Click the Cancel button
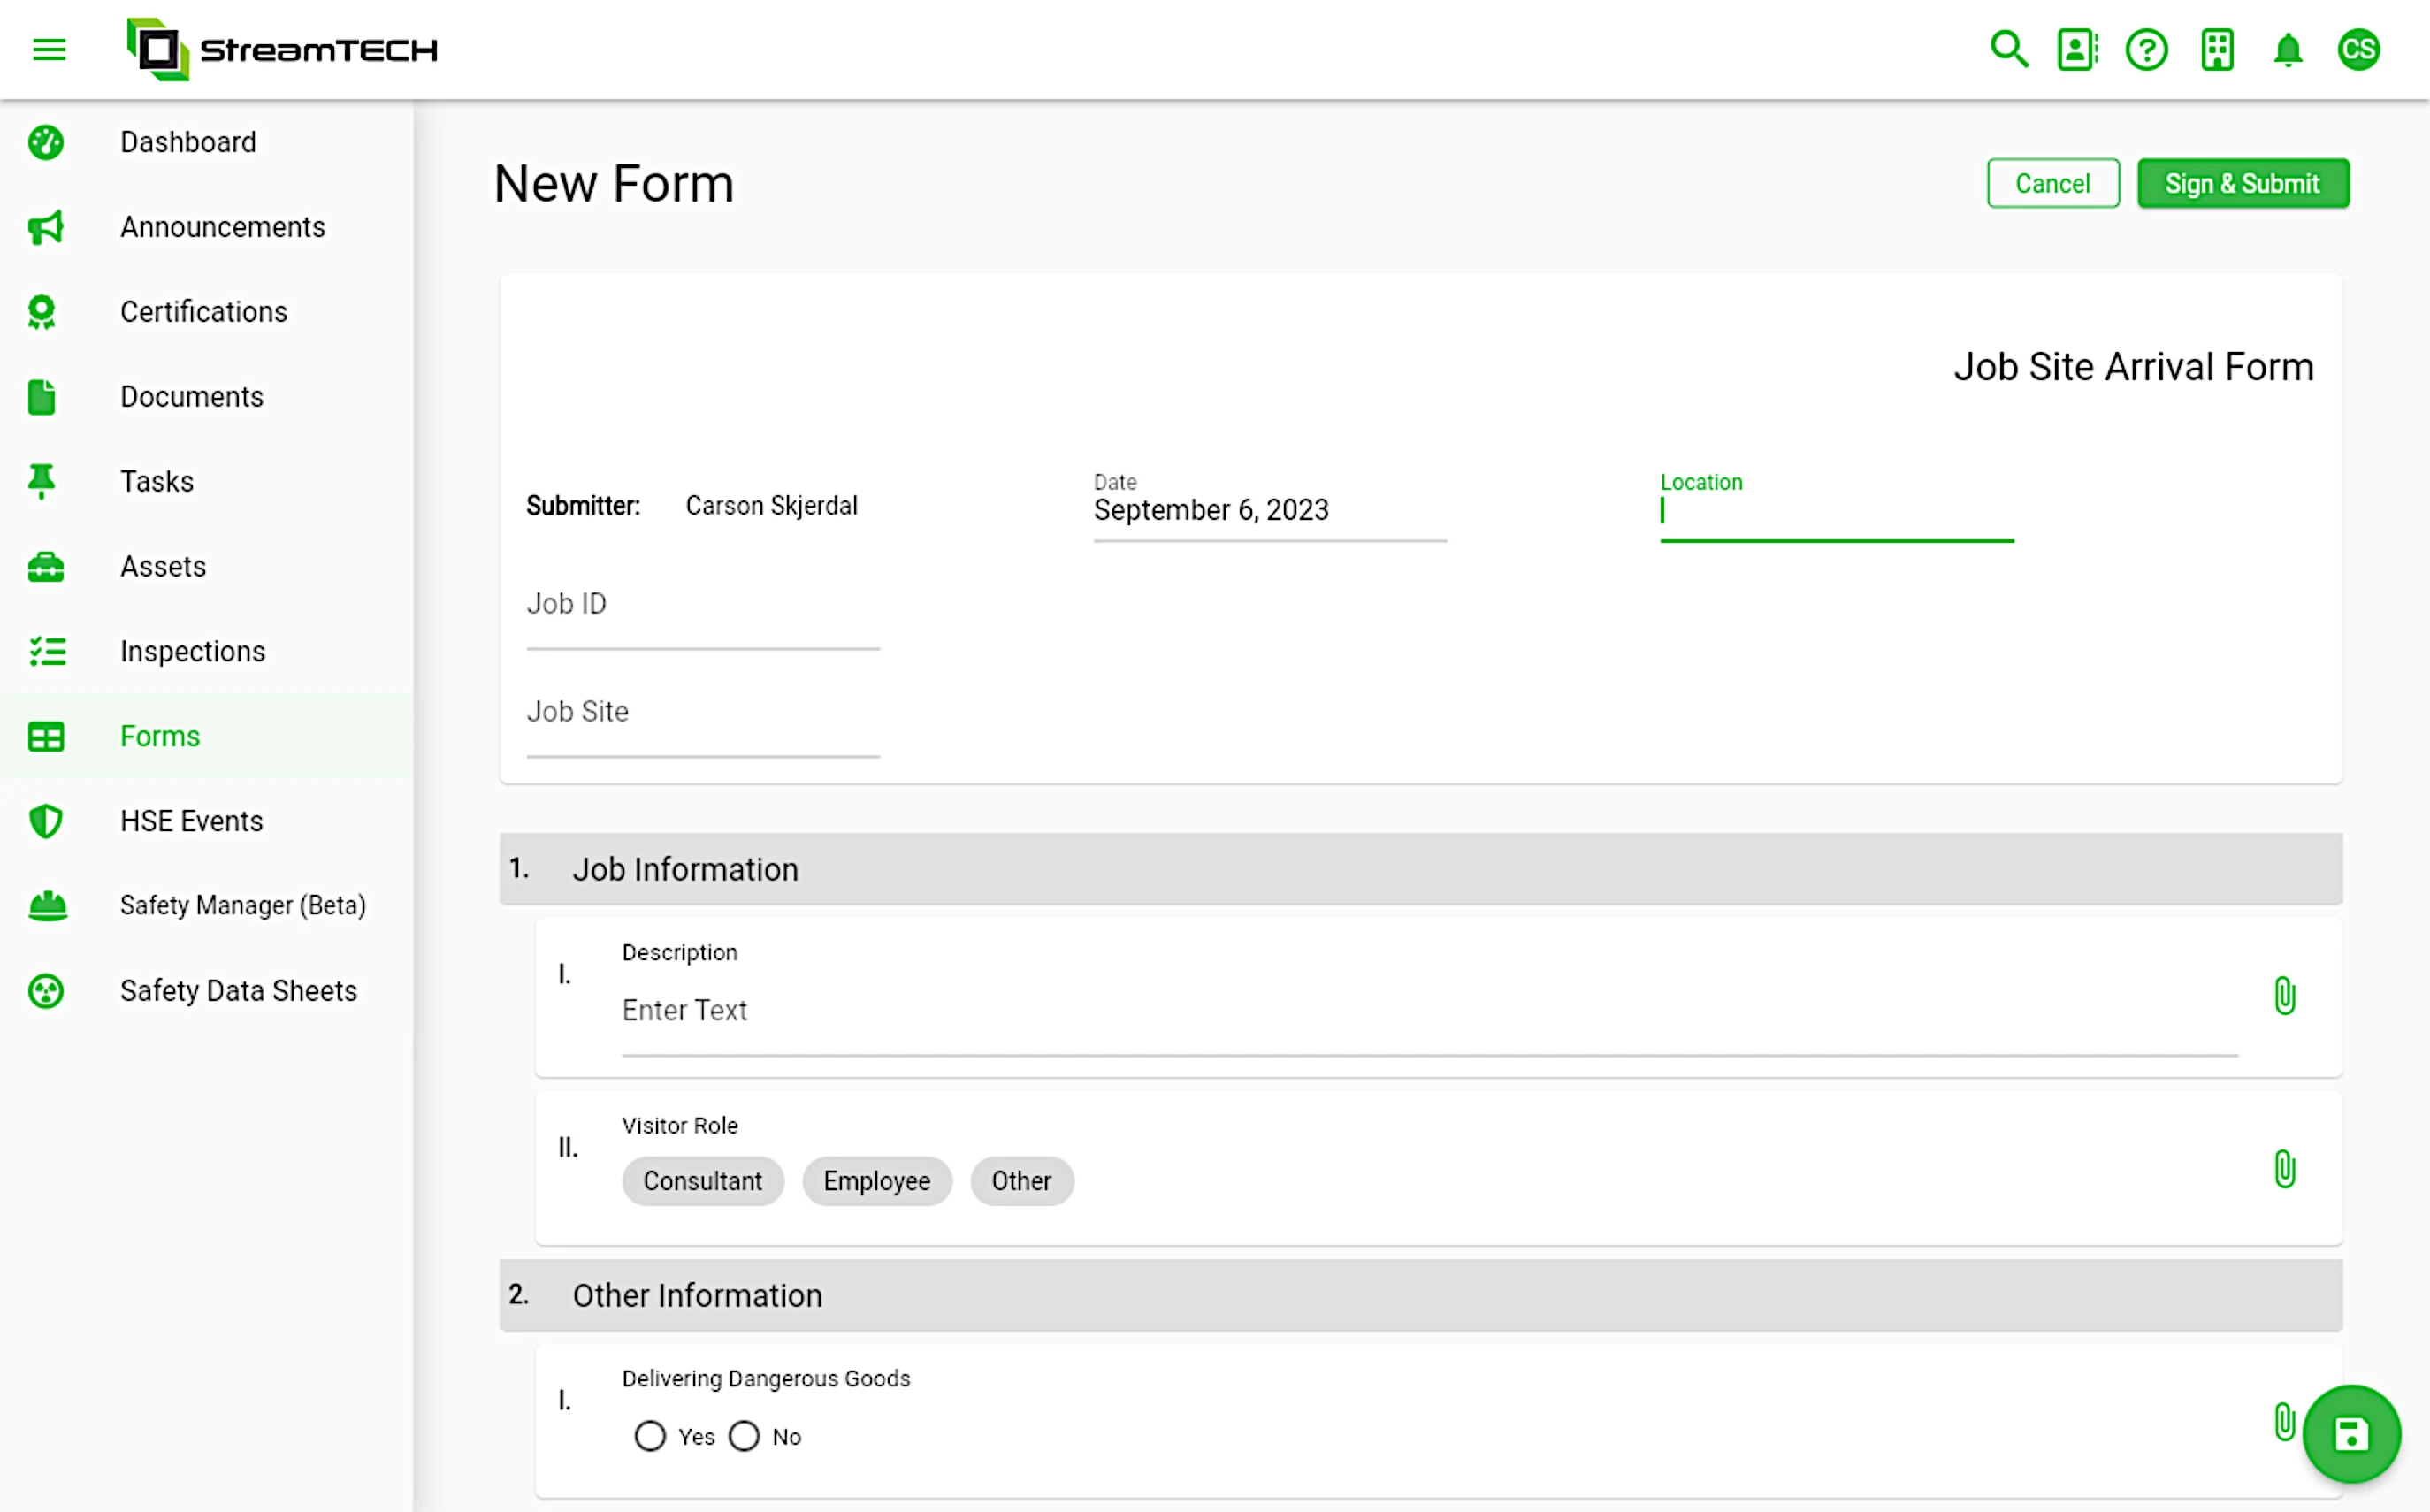Viewport: 2430px width, 1512px height. coord(2052,183)
